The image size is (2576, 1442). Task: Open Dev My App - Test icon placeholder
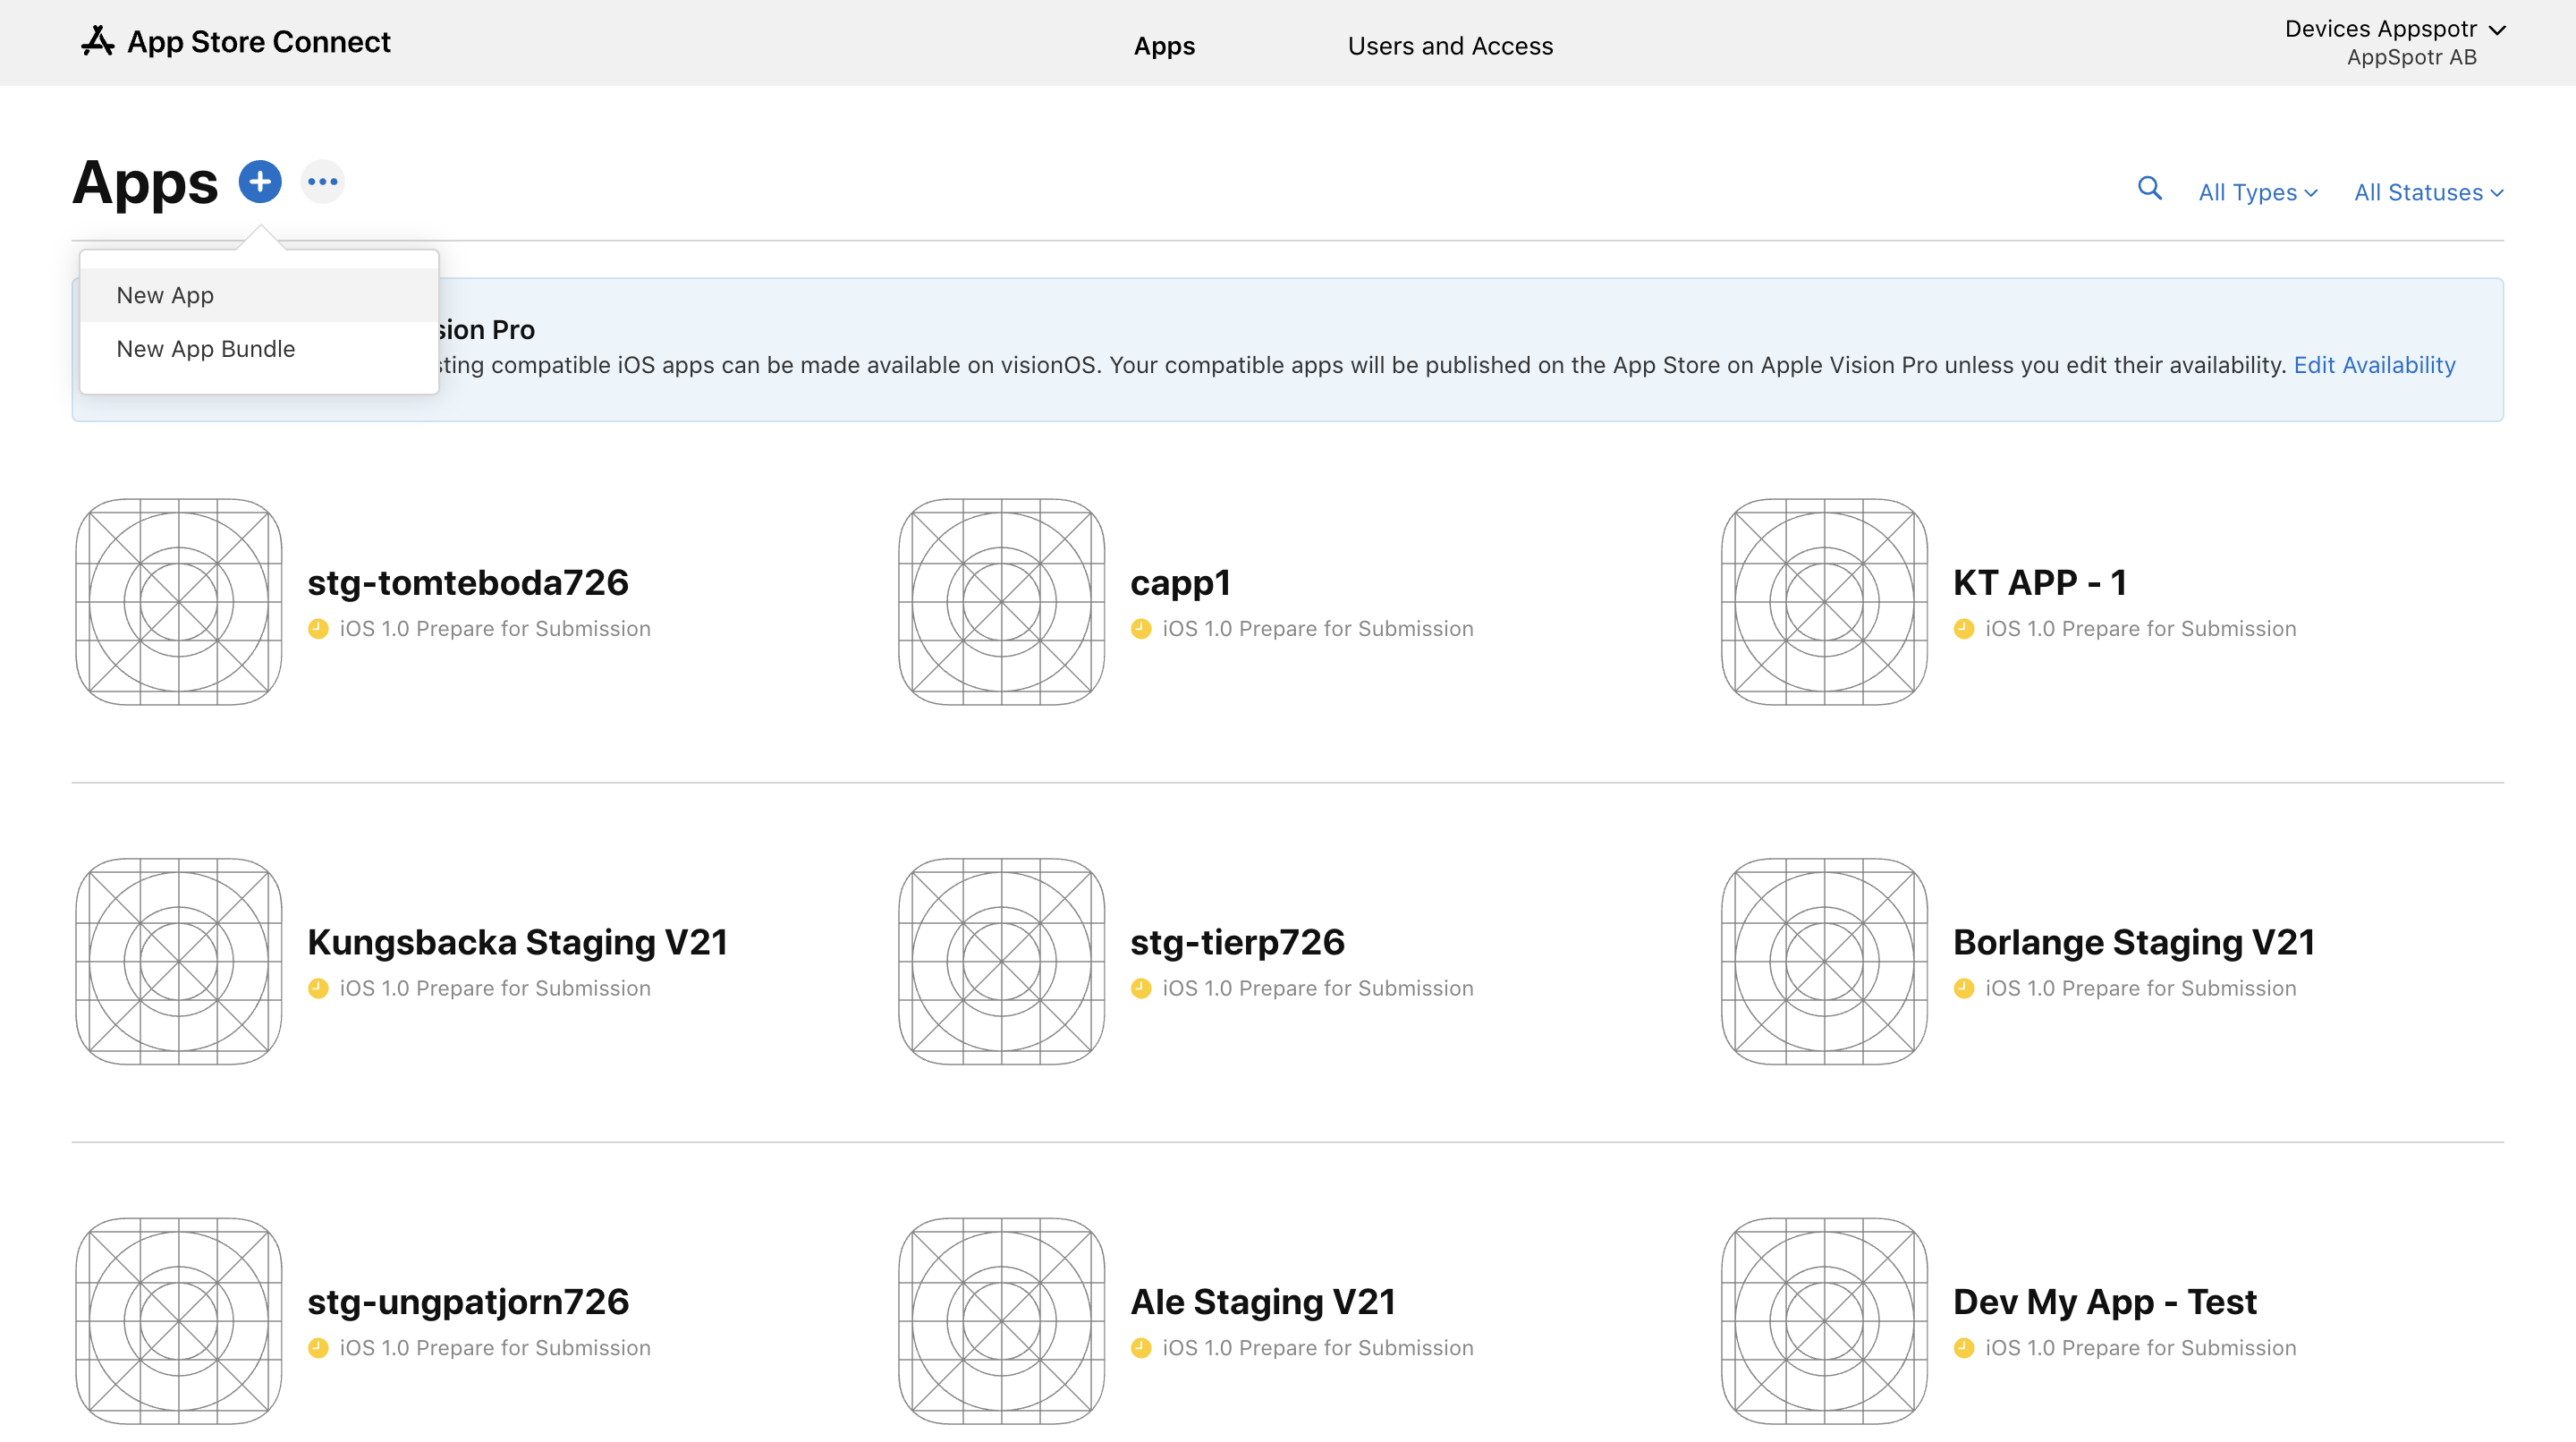click(x=1824, y=1321)
